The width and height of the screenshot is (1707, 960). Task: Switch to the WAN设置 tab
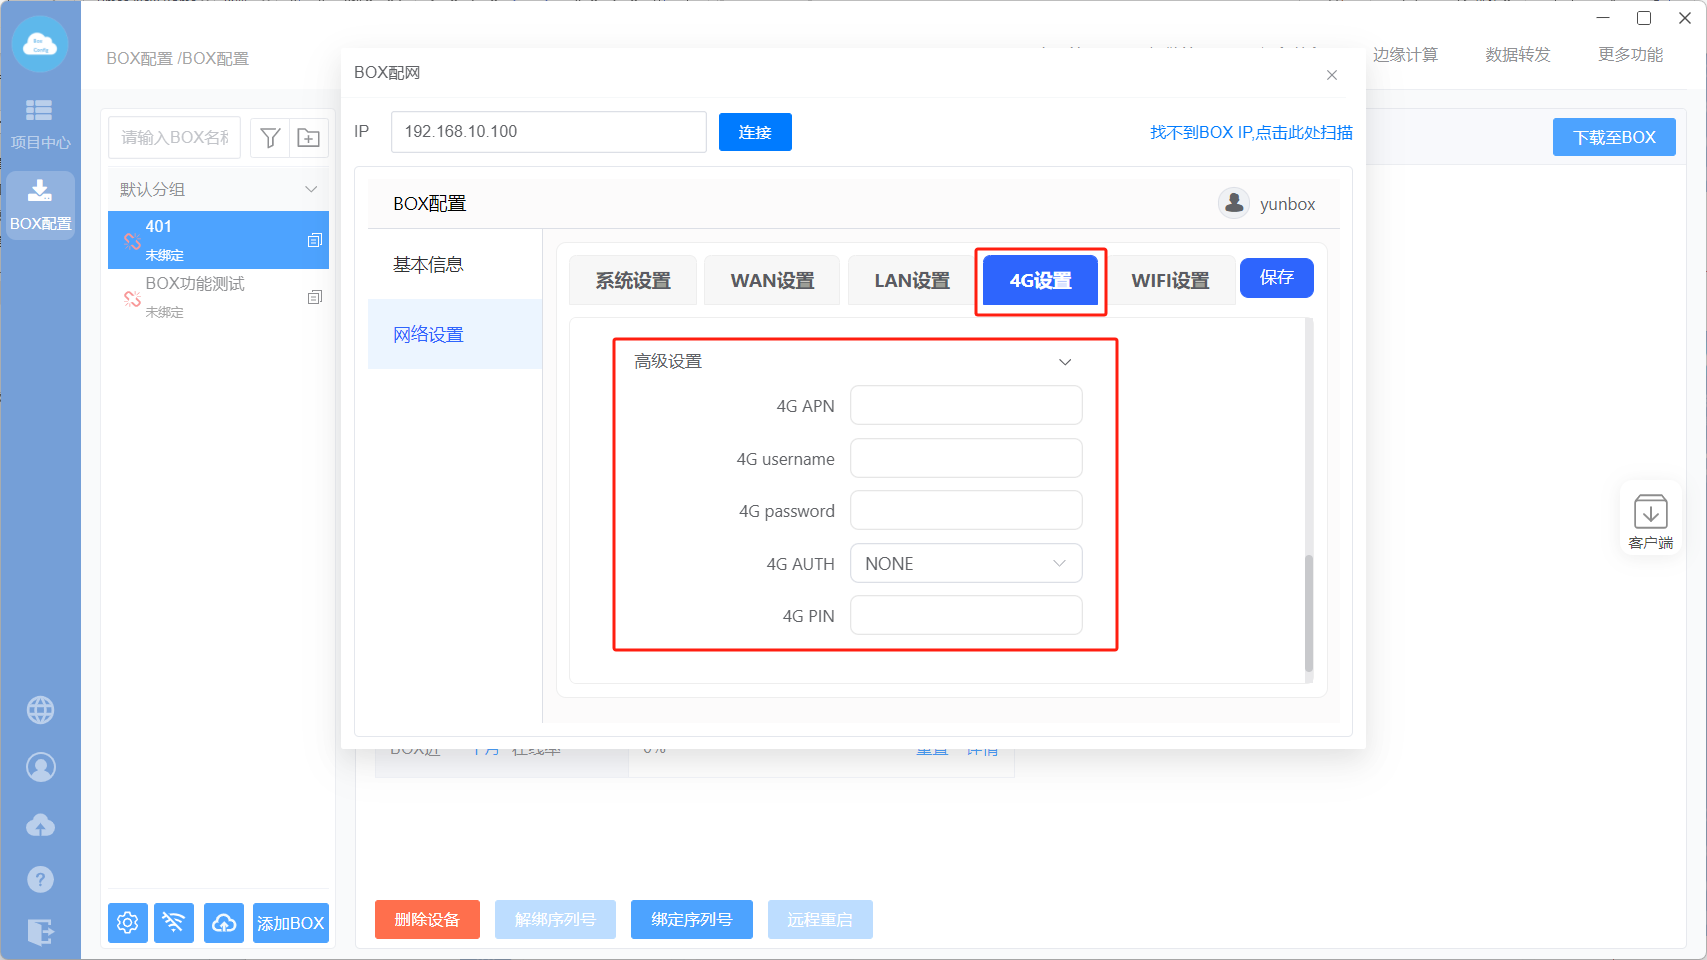pyautogui.click(x=772, y=281)
